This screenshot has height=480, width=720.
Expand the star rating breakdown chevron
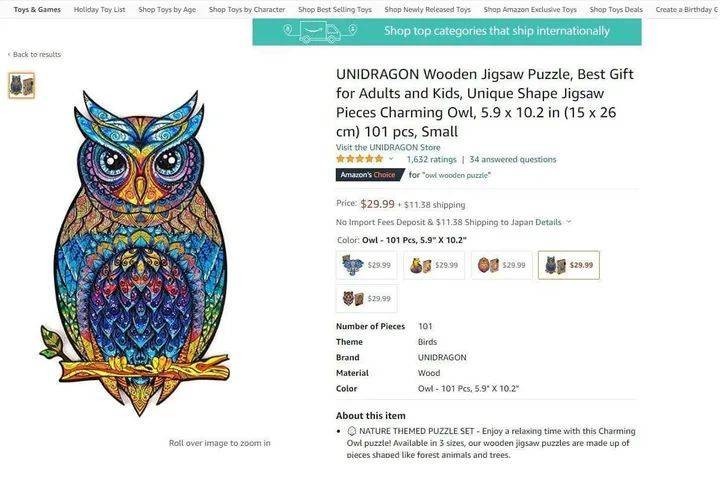point(391,159)
